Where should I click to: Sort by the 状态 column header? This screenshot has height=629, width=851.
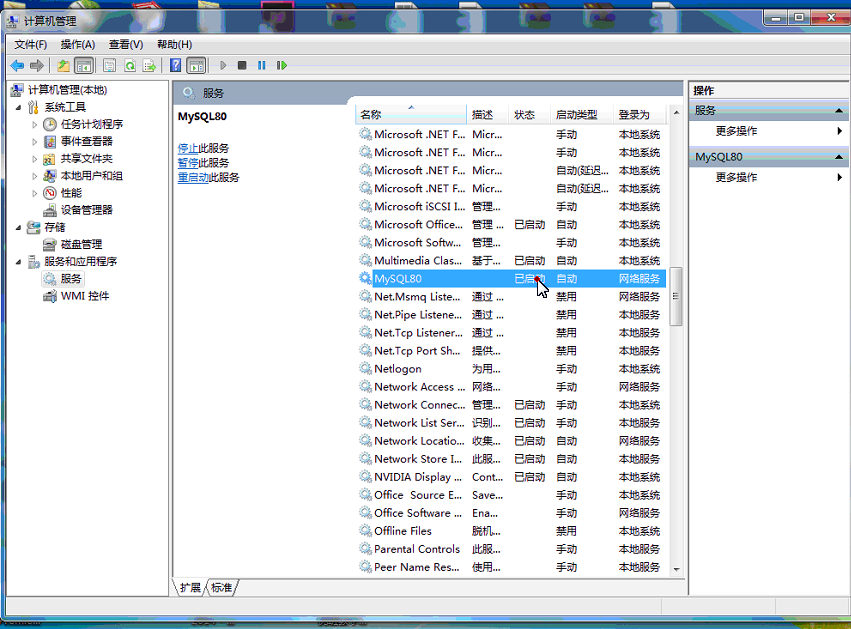pos(529,115)
